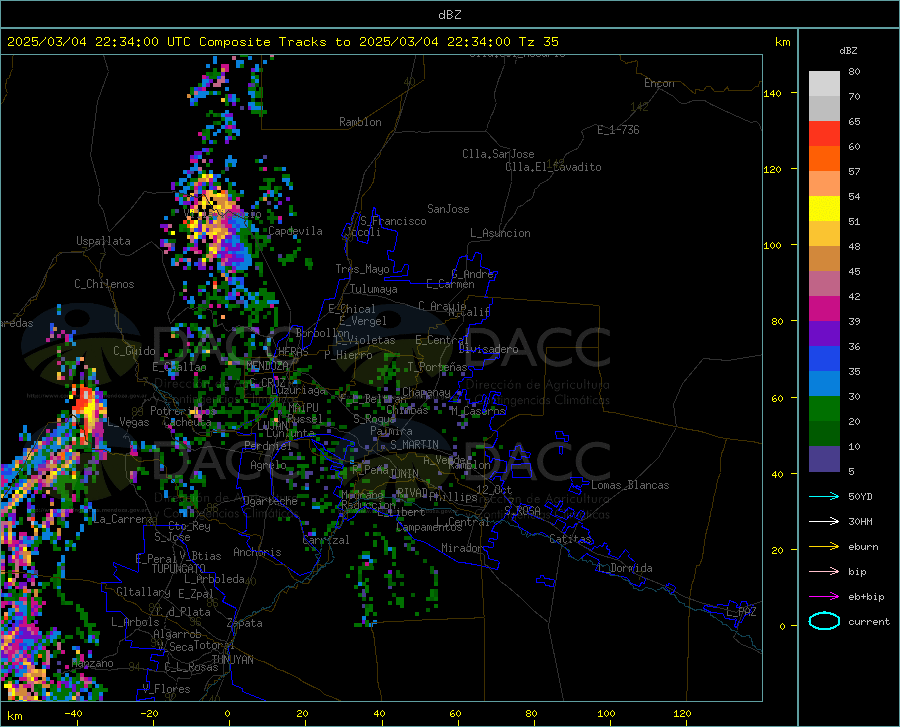Screen dimensions: 900x727
Task: Click the 'TUNUYAN' label on map
Action: [x=232, y=659]
